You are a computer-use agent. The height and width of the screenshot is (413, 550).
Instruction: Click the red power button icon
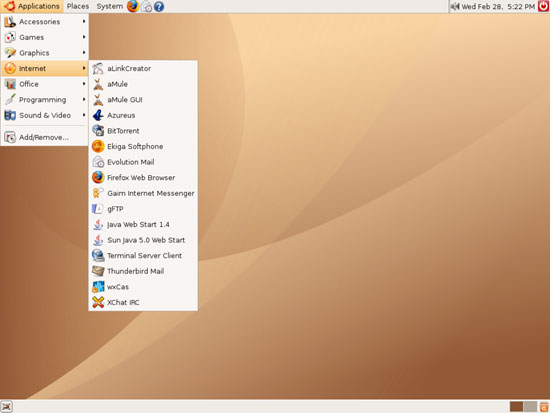(543, 6)
